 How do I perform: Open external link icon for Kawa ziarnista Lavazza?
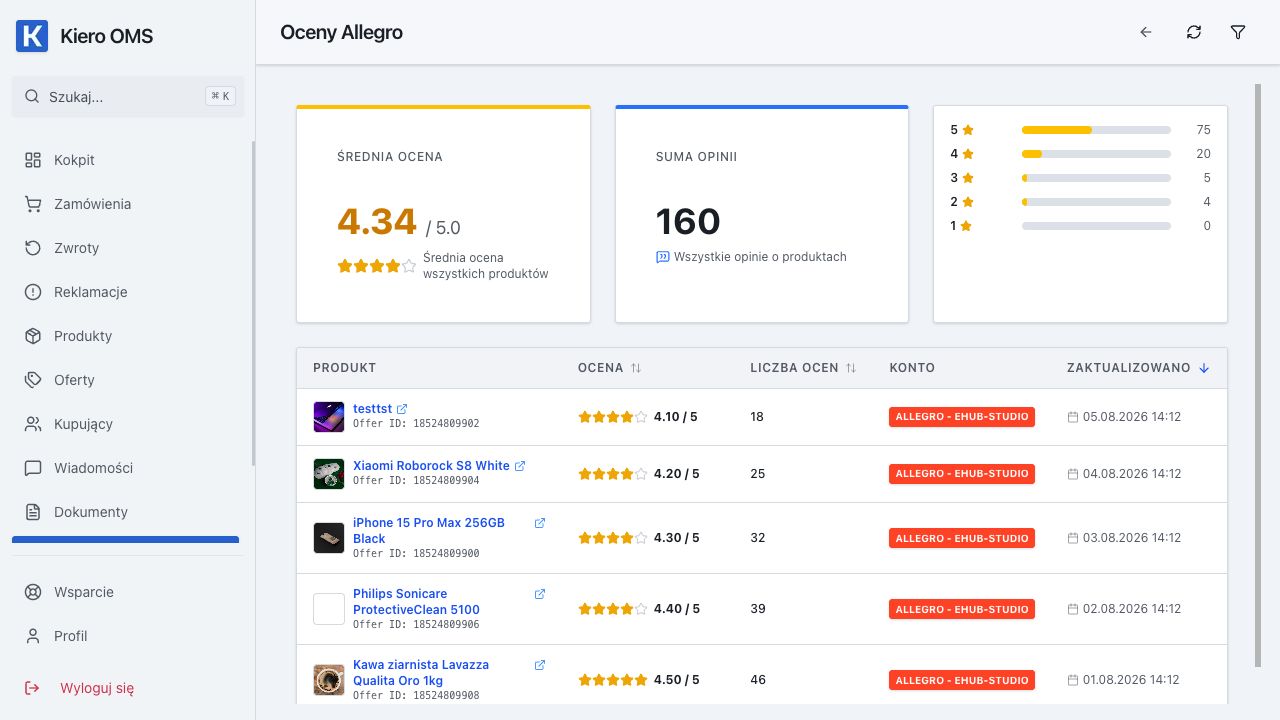coord(540,665)
